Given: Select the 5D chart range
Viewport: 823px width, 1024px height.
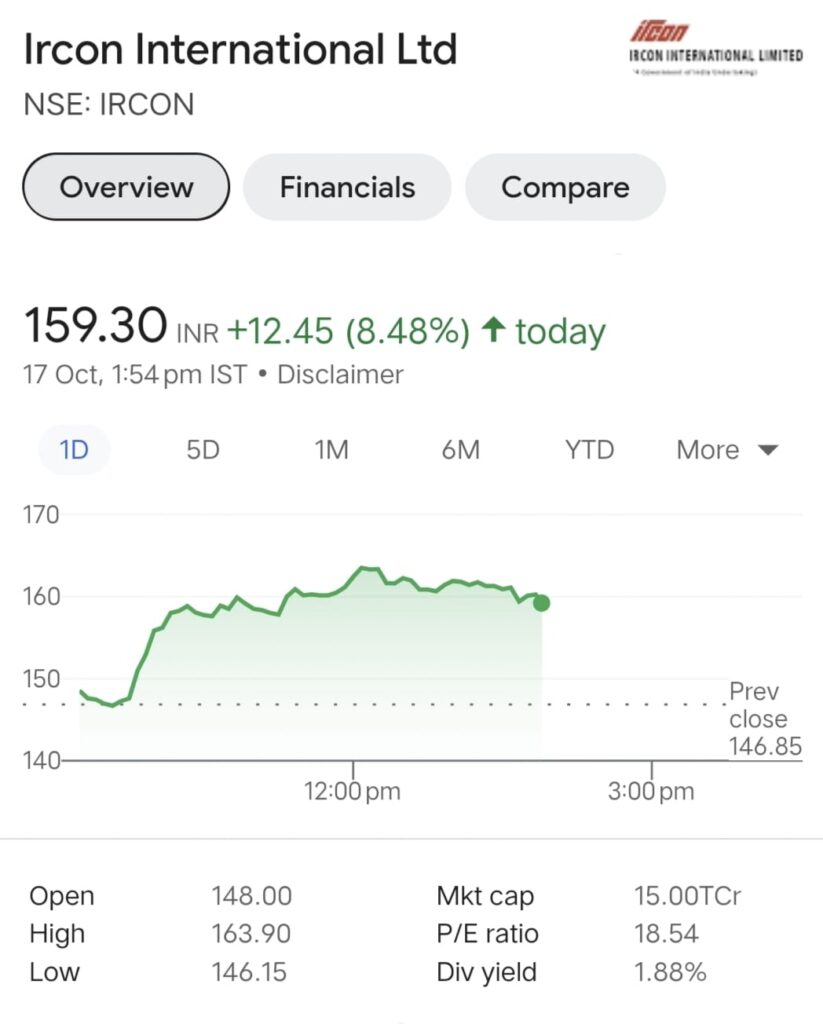Looking at the screenshot, I should [202, 450].
